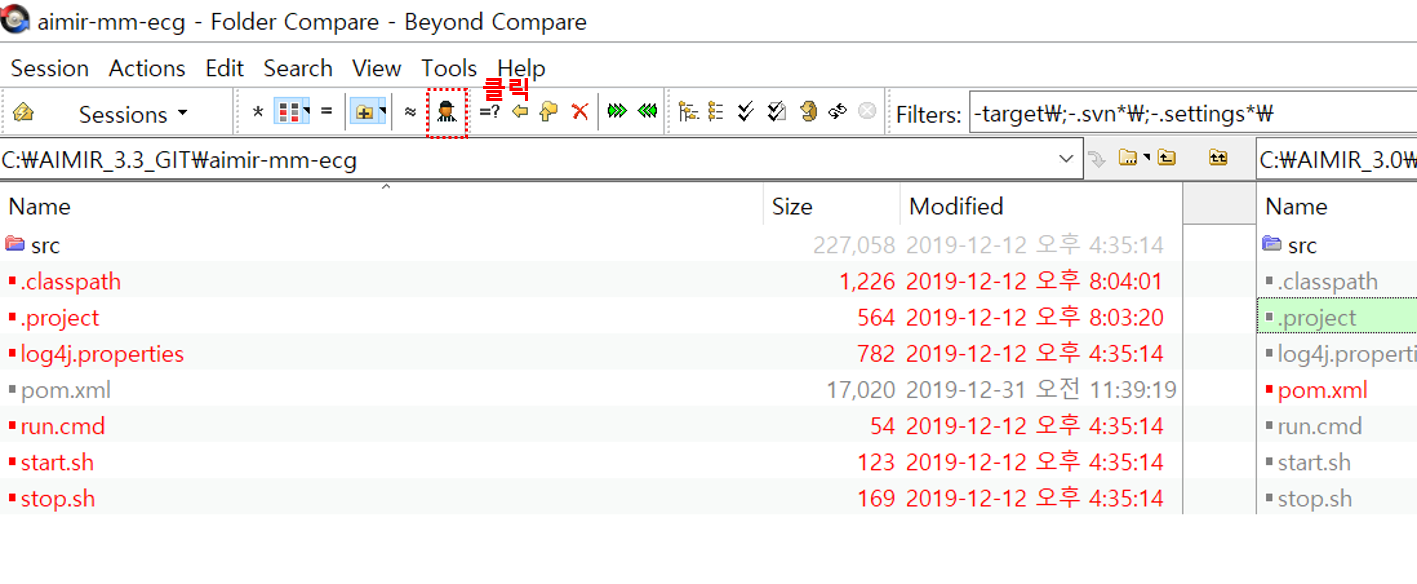This screenshot has width=1417, height=584.
Task: Select run.cmd in the left pane
Action: (x=57, y=426)
